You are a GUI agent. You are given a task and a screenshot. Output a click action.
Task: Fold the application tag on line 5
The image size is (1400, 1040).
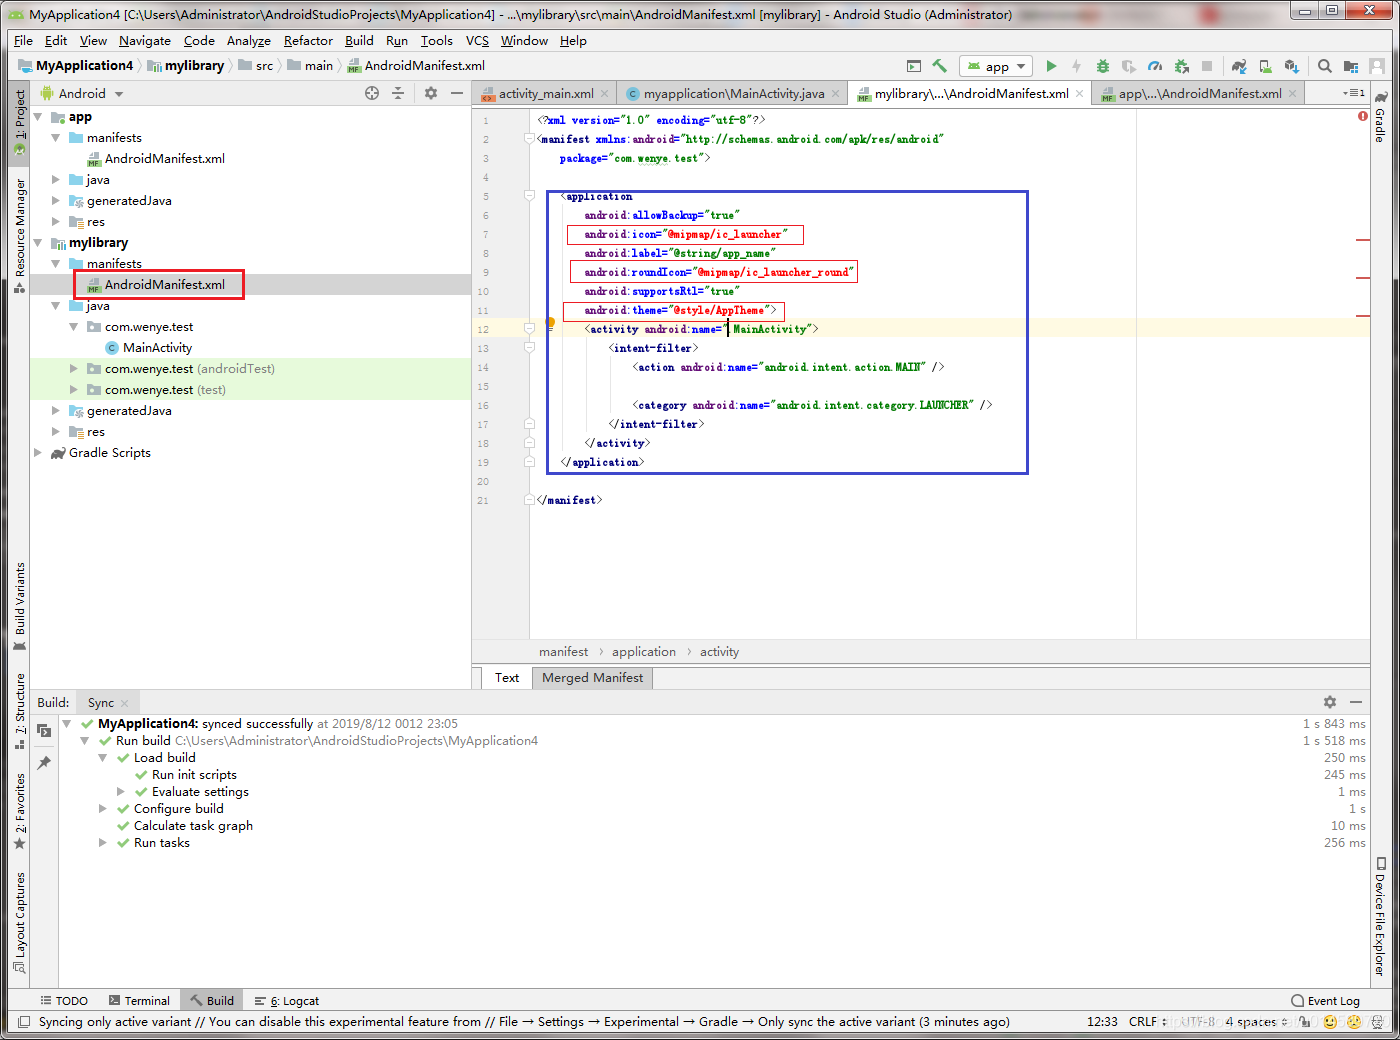(x=529, y=196)
